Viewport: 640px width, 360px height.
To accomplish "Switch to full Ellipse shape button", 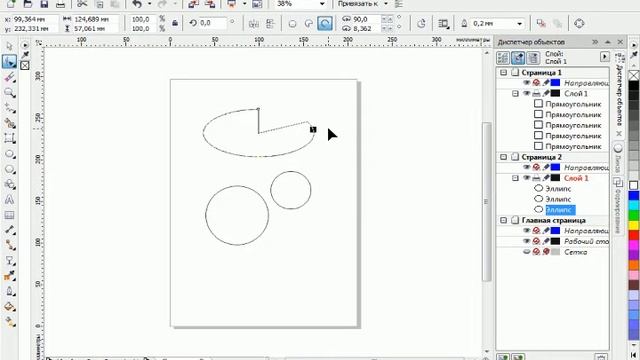I will coord(292,24).
